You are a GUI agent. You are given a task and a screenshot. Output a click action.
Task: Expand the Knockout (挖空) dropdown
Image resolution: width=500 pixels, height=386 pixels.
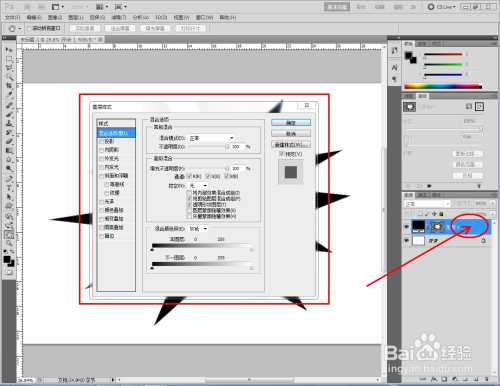198,186
